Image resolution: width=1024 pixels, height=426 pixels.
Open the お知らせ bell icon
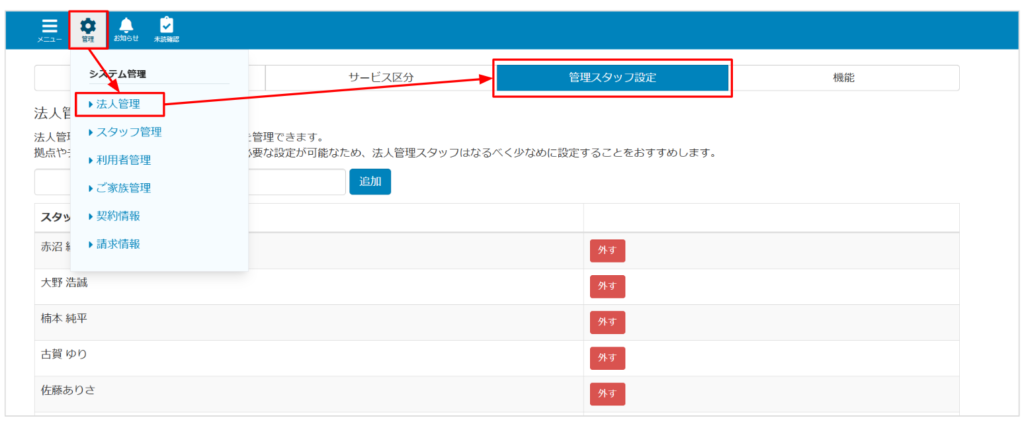click(x=126, y=30)
